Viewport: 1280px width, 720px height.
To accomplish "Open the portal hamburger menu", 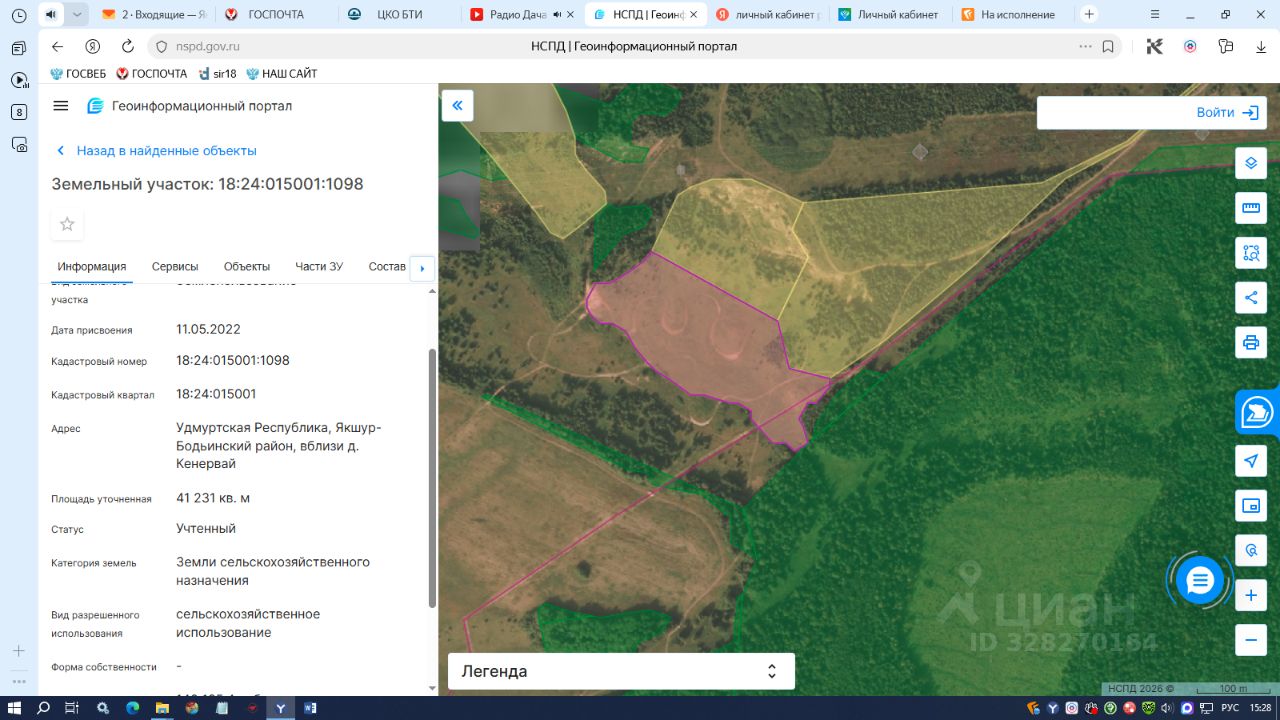I will coord(61,106).
